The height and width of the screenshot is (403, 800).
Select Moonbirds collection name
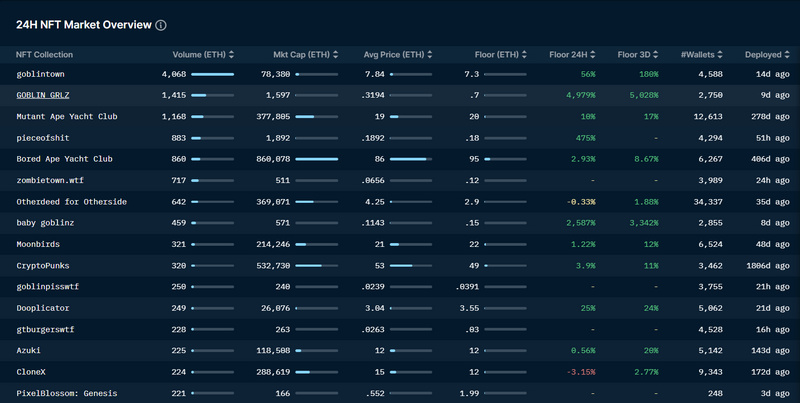(38, 244)
